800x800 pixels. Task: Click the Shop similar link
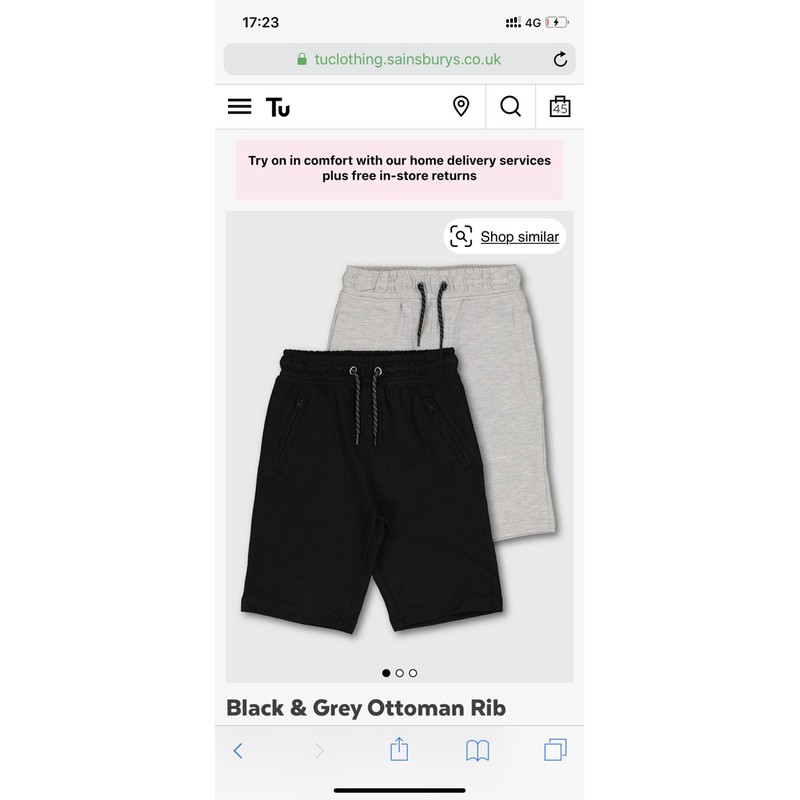[519, 237]
